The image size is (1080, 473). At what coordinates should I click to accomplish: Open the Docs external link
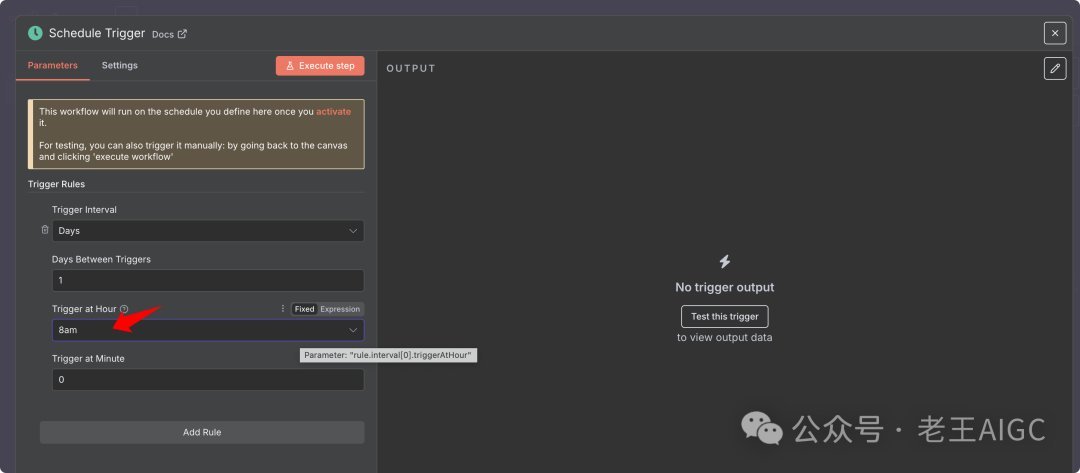[169, 34]
